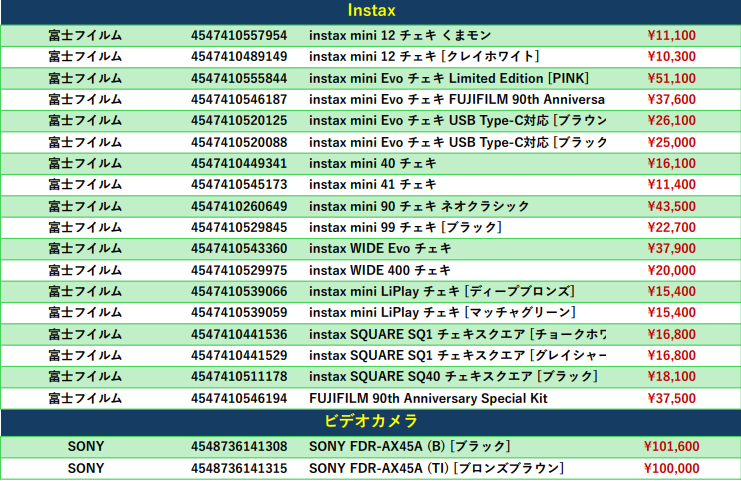741x481 pixels.
Task: Click SONY maker in ¥101,600 row
Action: point(86,447)
